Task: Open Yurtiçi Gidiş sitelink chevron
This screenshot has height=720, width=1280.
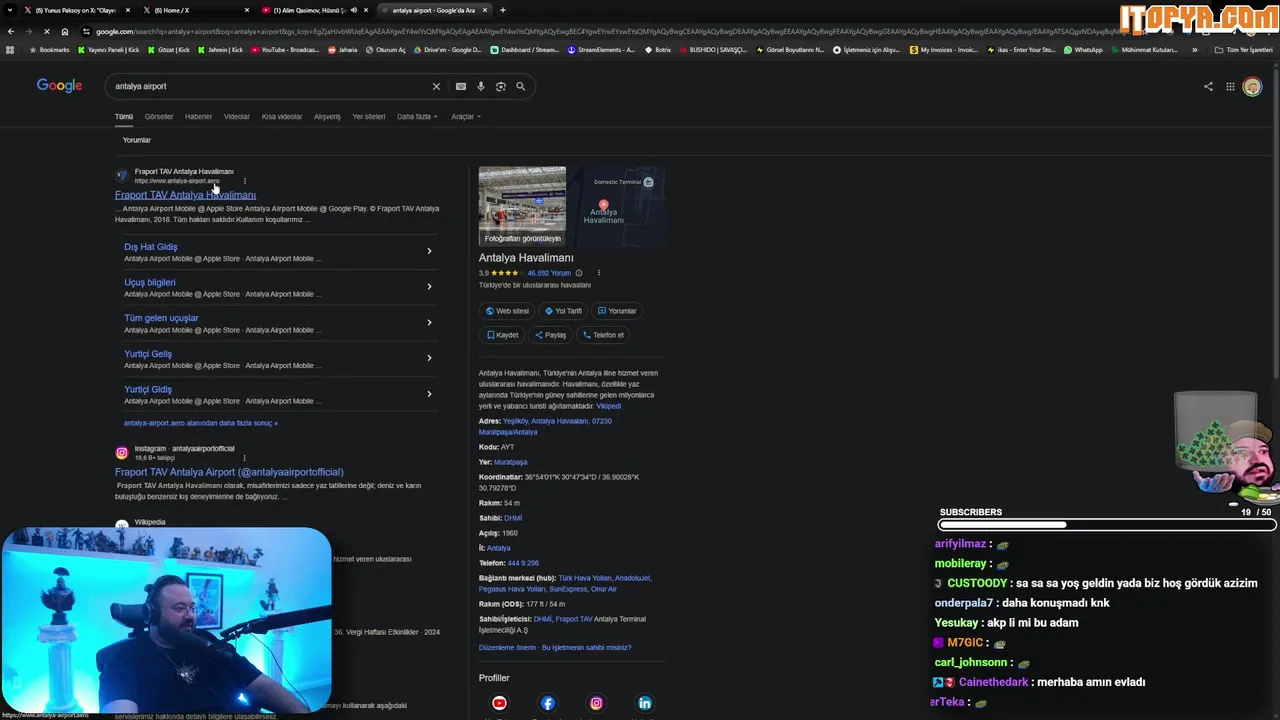Action: click(429, 394)
